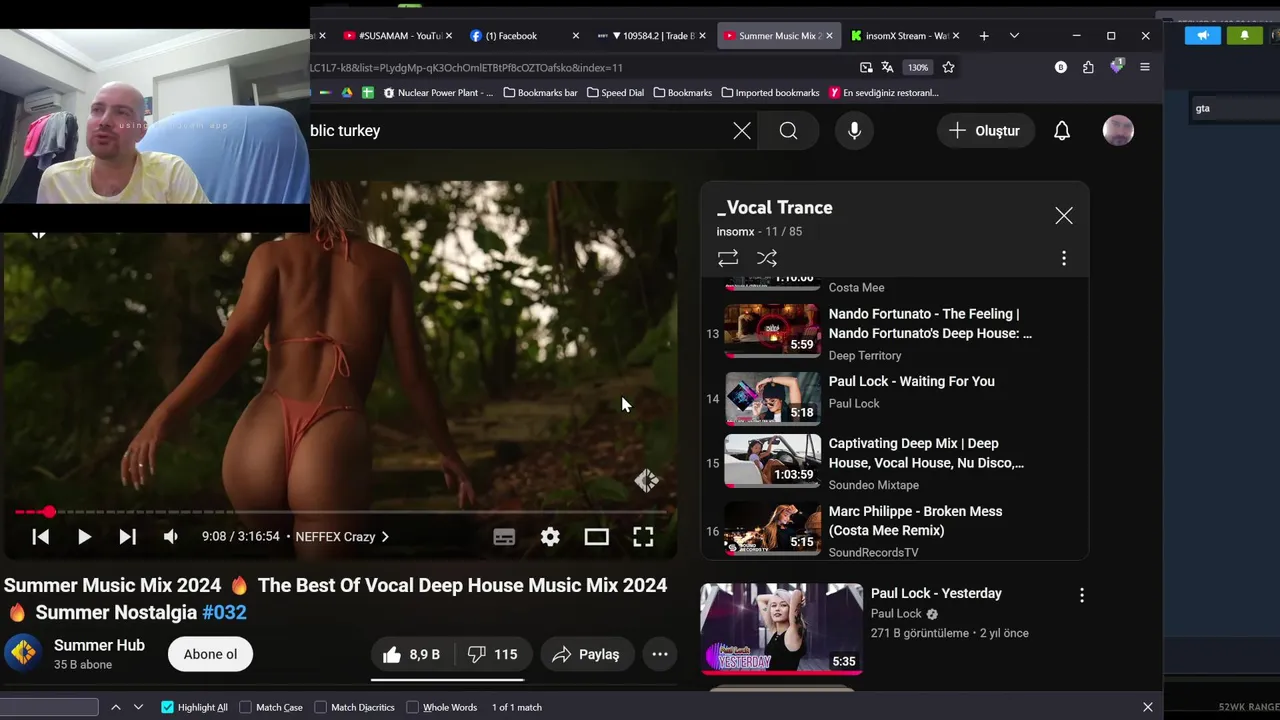
Task: Switch to theater mode view
Action: coord(597,537)
